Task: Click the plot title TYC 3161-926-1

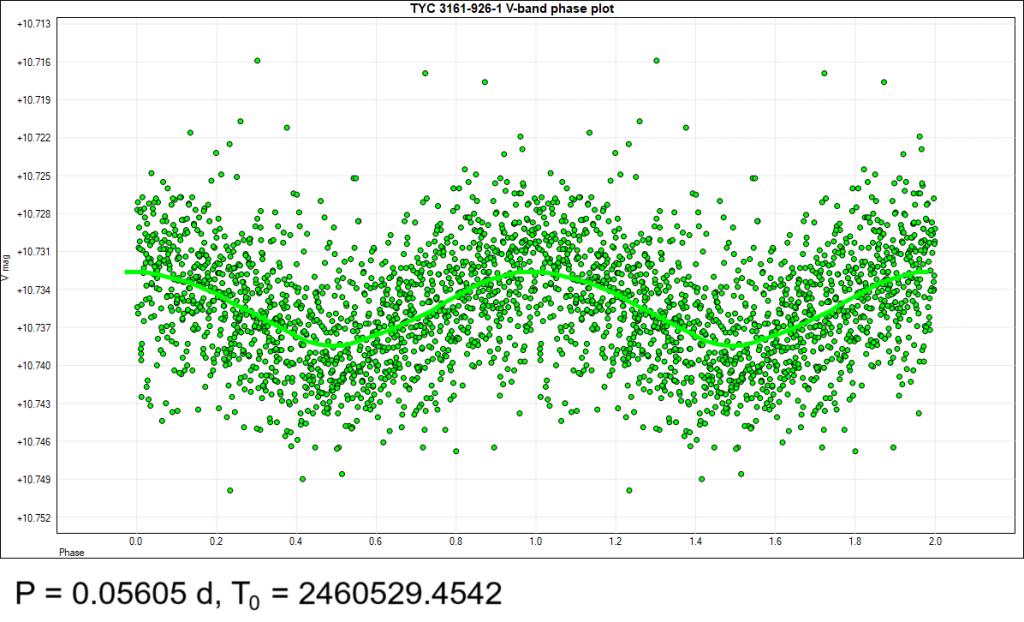Action: tap(512, 8)
